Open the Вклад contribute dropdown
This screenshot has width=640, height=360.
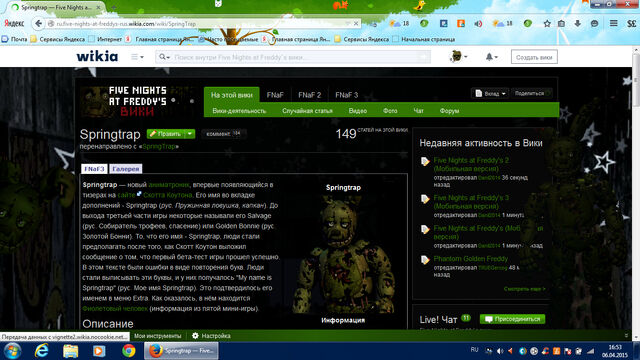click(x=490, y=93)
